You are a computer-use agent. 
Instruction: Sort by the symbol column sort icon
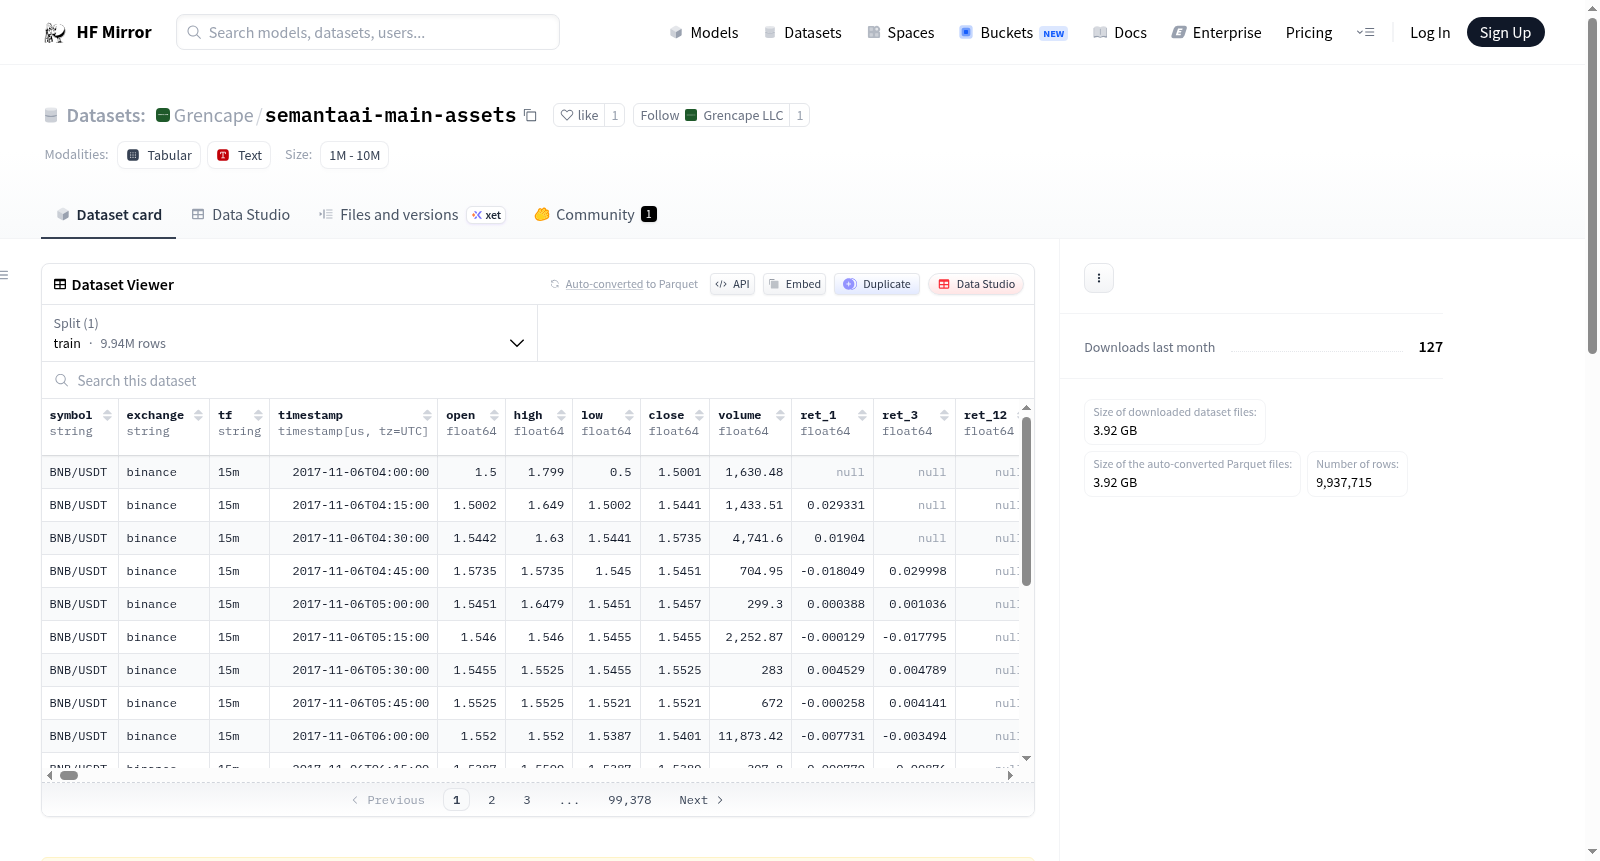coord(107,415)
